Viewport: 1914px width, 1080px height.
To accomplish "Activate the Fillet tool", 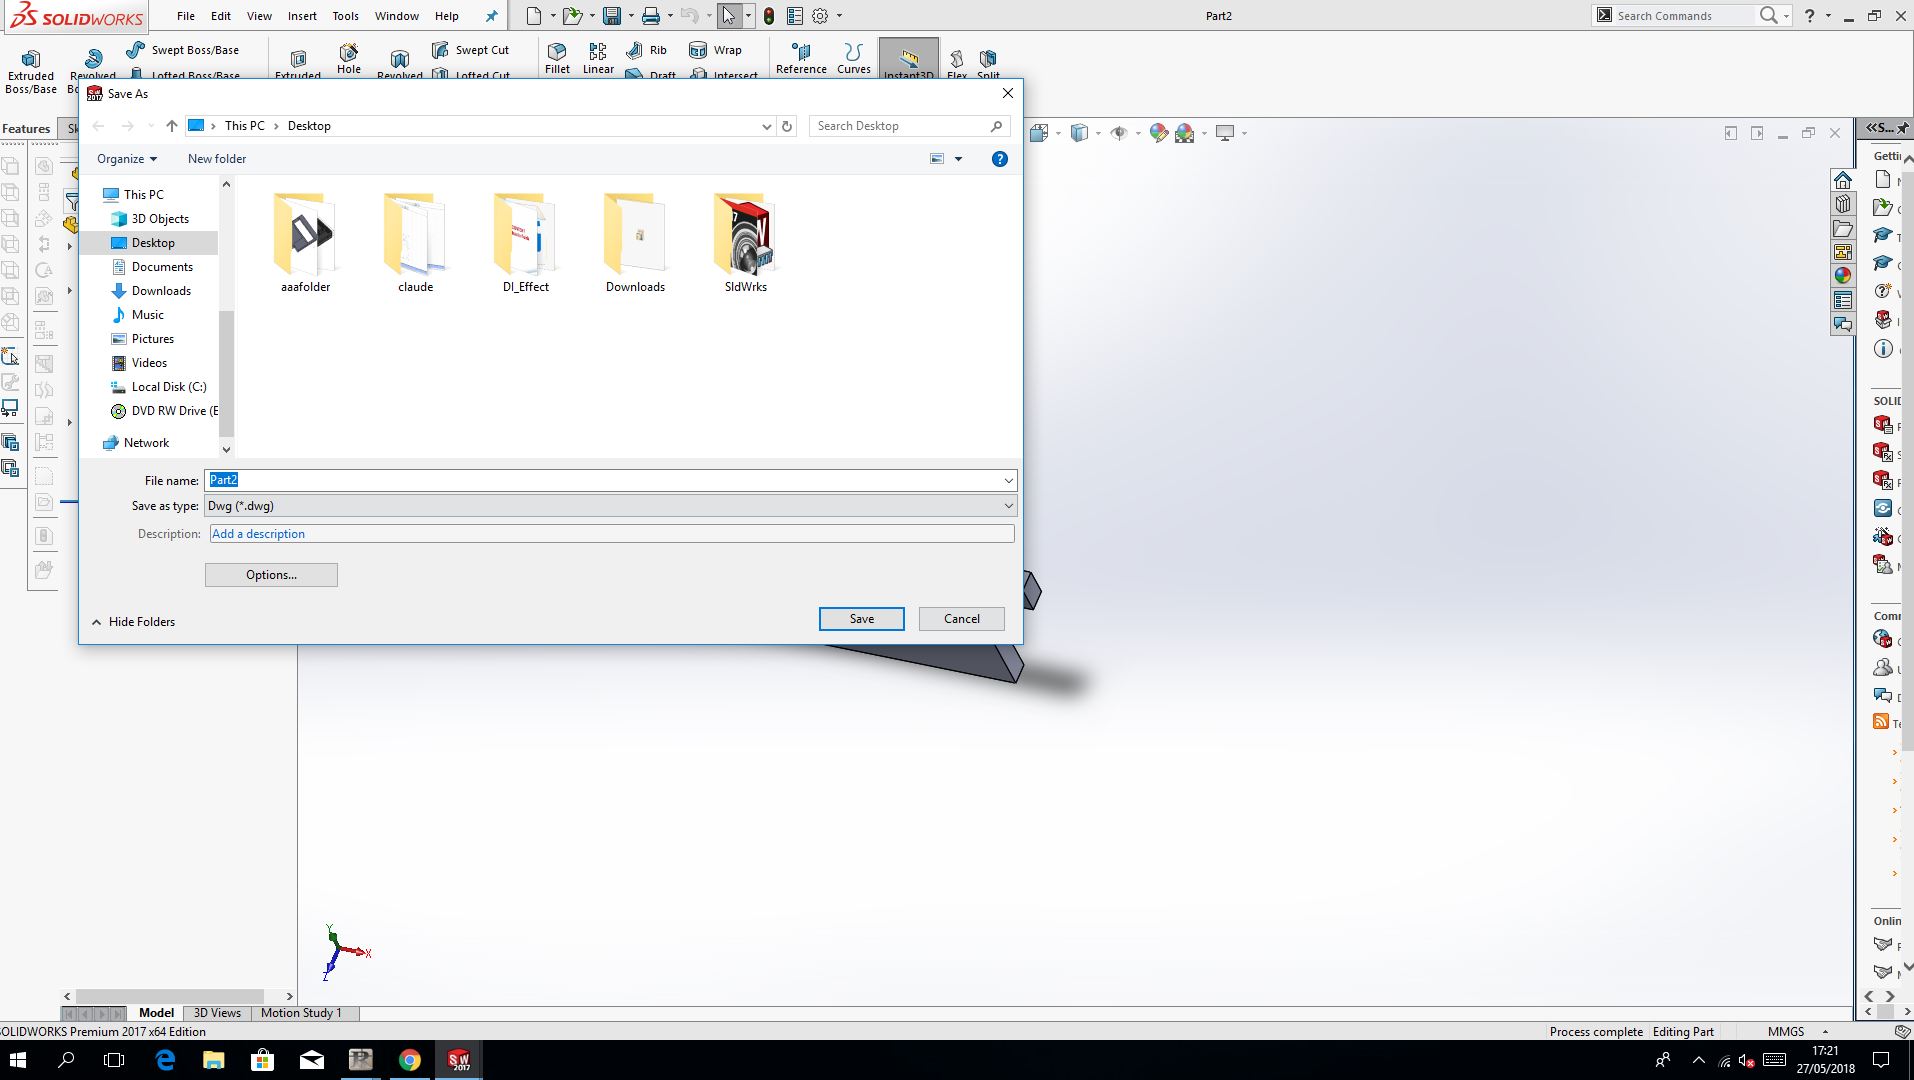I will tap(557, 59).
